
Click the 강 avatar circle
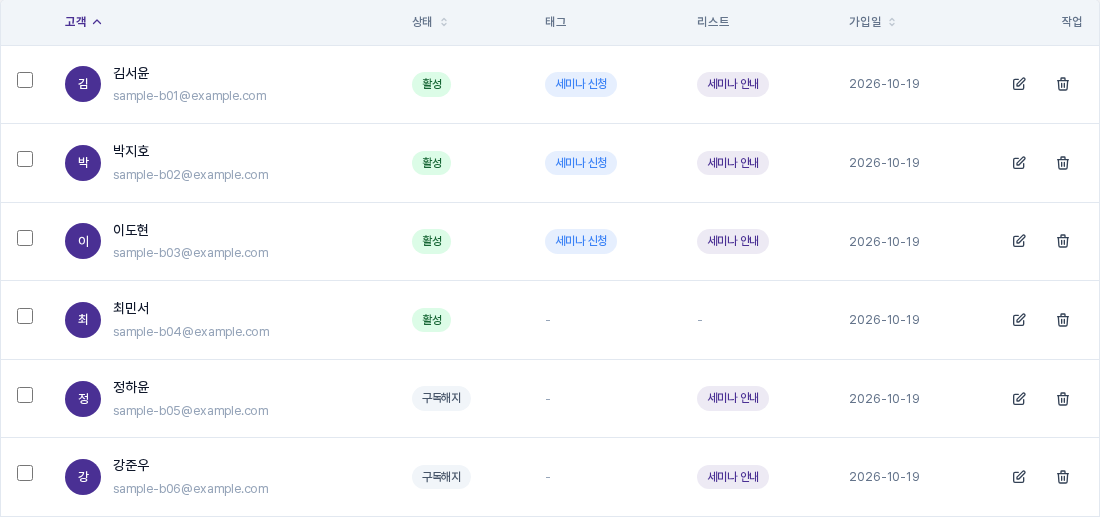[83, 477]
